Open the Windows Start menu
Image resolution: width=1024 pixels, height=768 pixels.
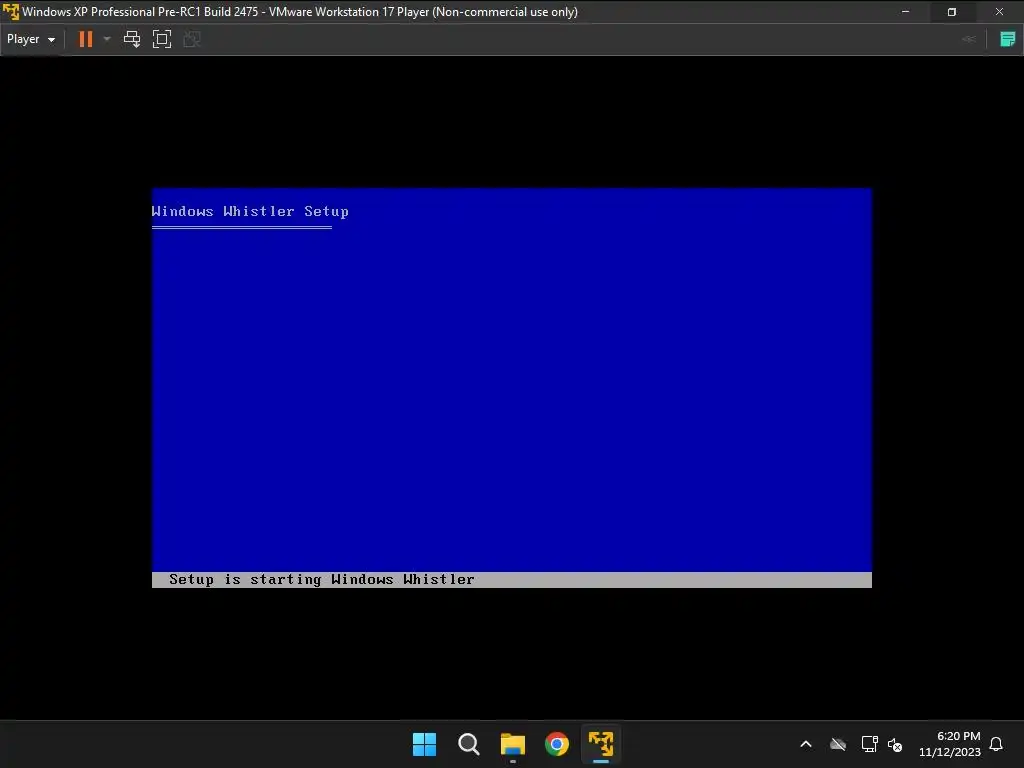click(x=424, y=744)
